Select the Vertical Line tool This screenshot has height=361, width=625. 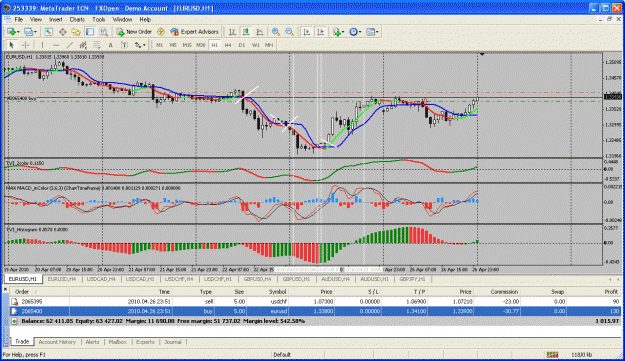[42, 45]
